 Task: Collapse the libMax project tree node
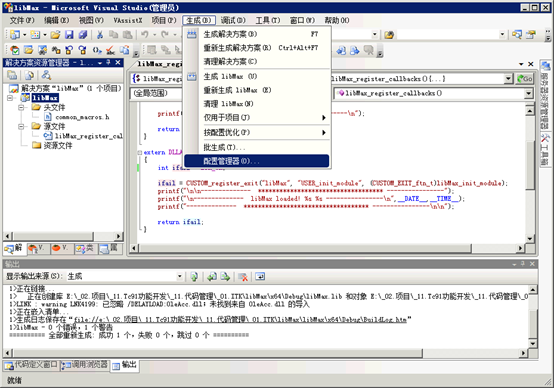click(10, 98)
